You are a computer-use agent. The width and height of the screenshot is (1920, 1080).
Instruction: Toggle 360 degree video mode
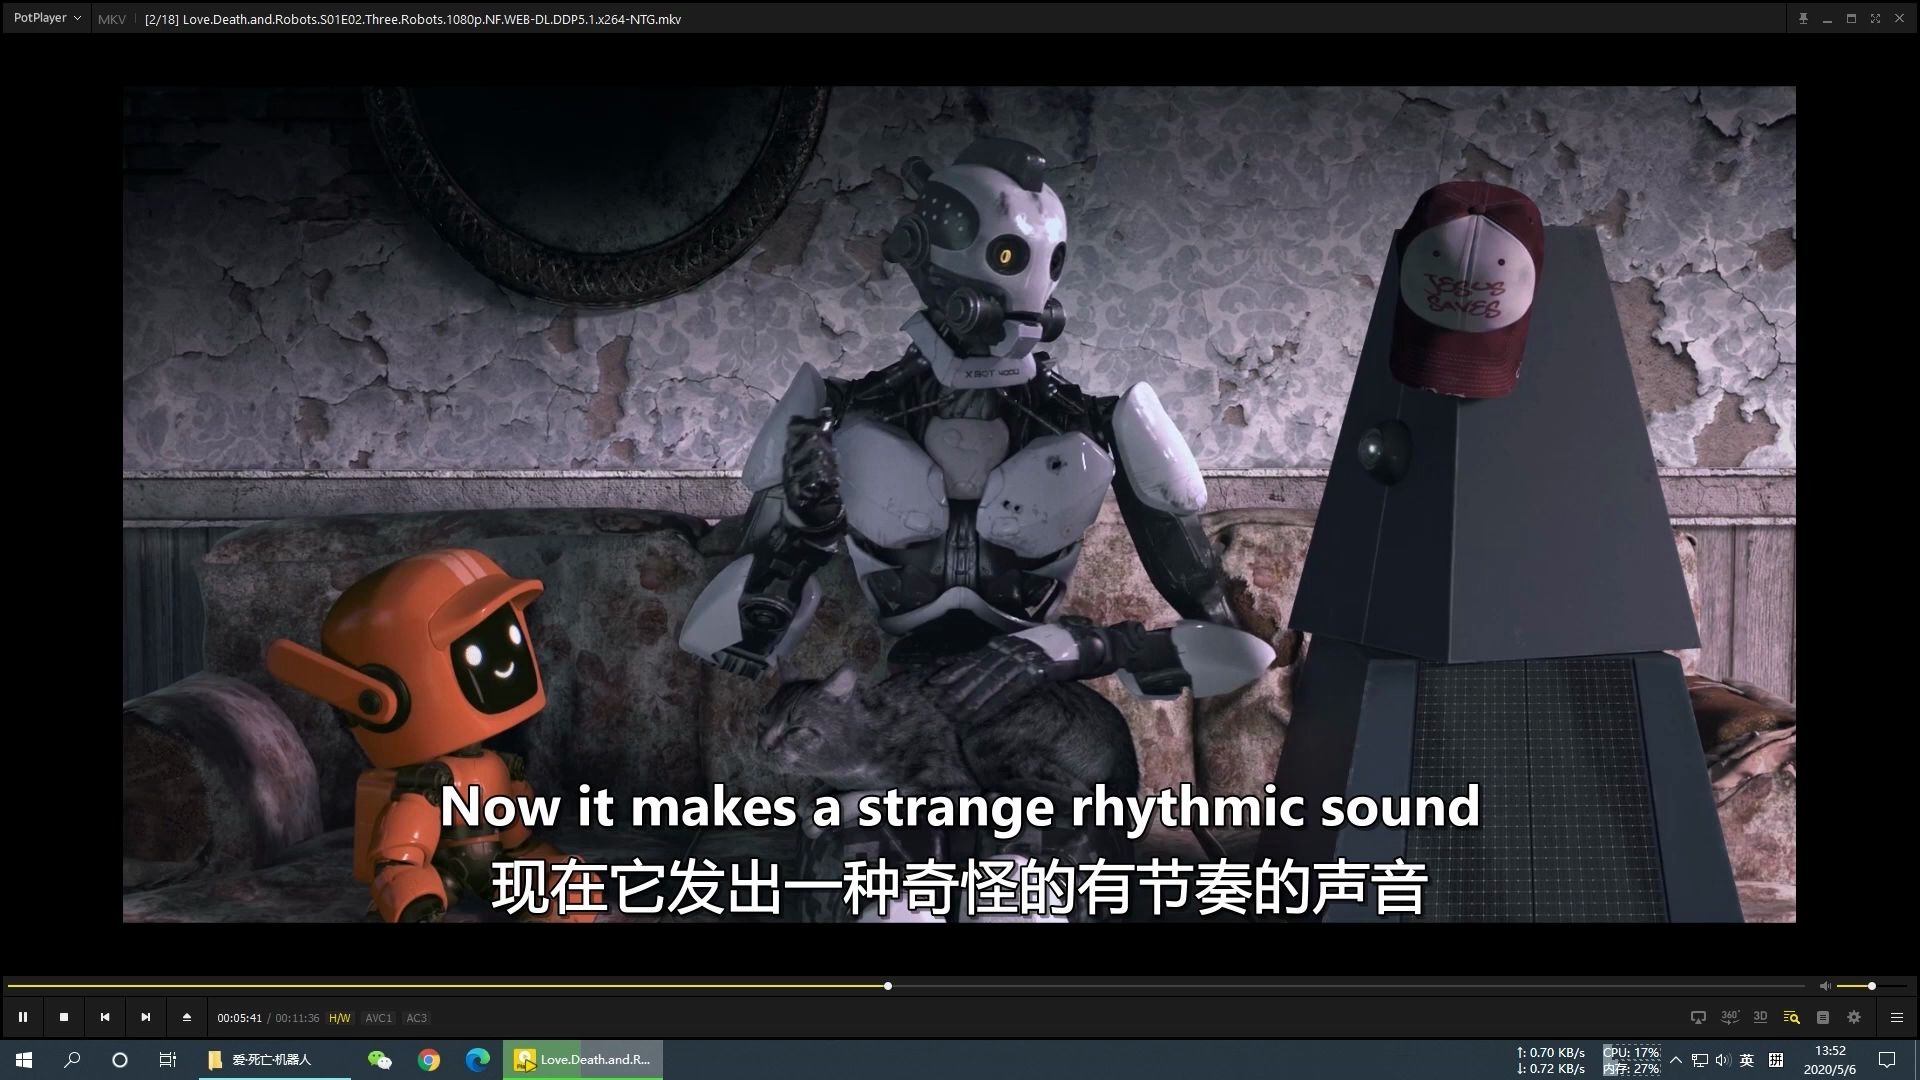click(1730, 1017)
